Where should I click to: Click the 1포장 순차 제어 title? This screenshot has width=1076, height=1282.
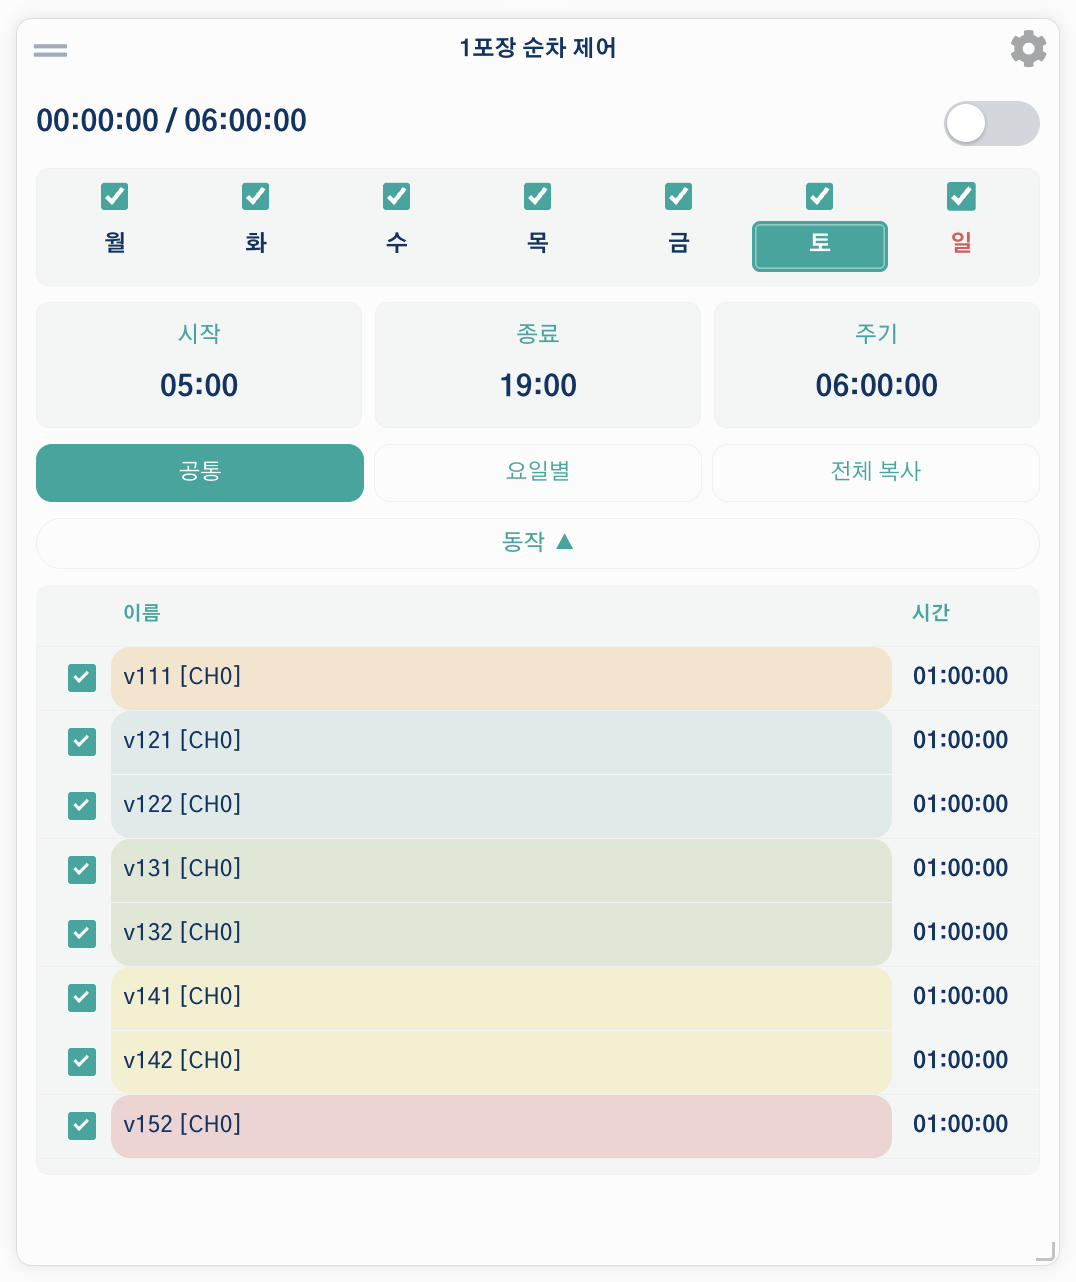[538, 48]
